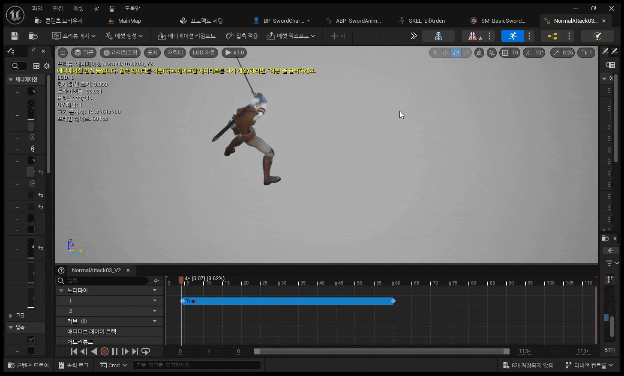Switch to the SM_BasicSword tab

coord(497,21)
